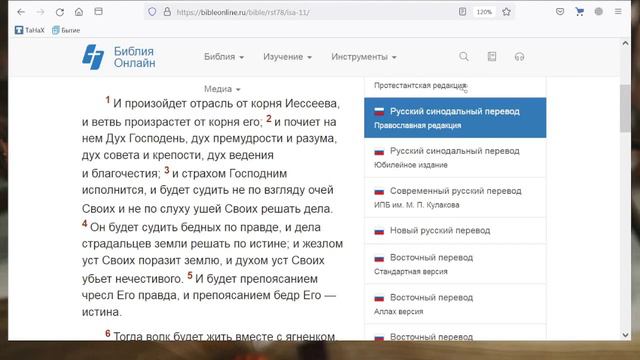Click verse number 2 marker
Screen dimensions: 640x360
point(269,118)
